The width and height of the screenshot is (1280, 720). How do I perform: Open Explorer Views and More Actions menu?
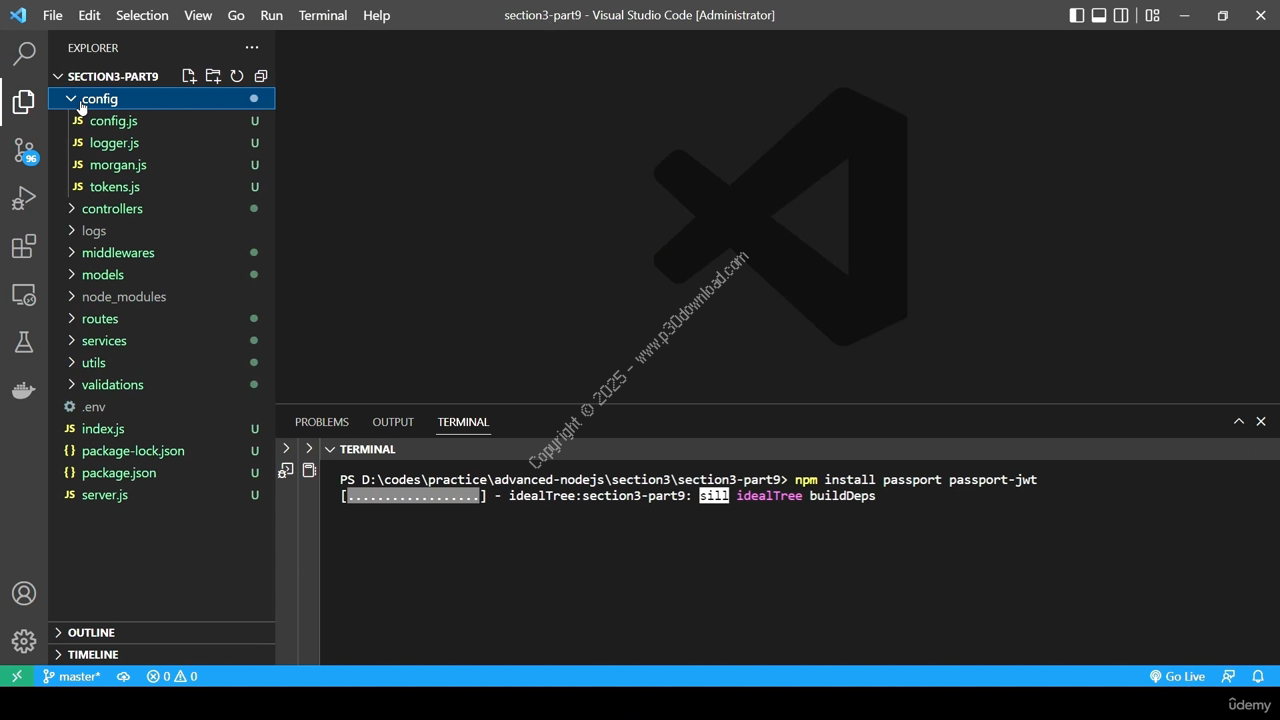tap(252, 47)
